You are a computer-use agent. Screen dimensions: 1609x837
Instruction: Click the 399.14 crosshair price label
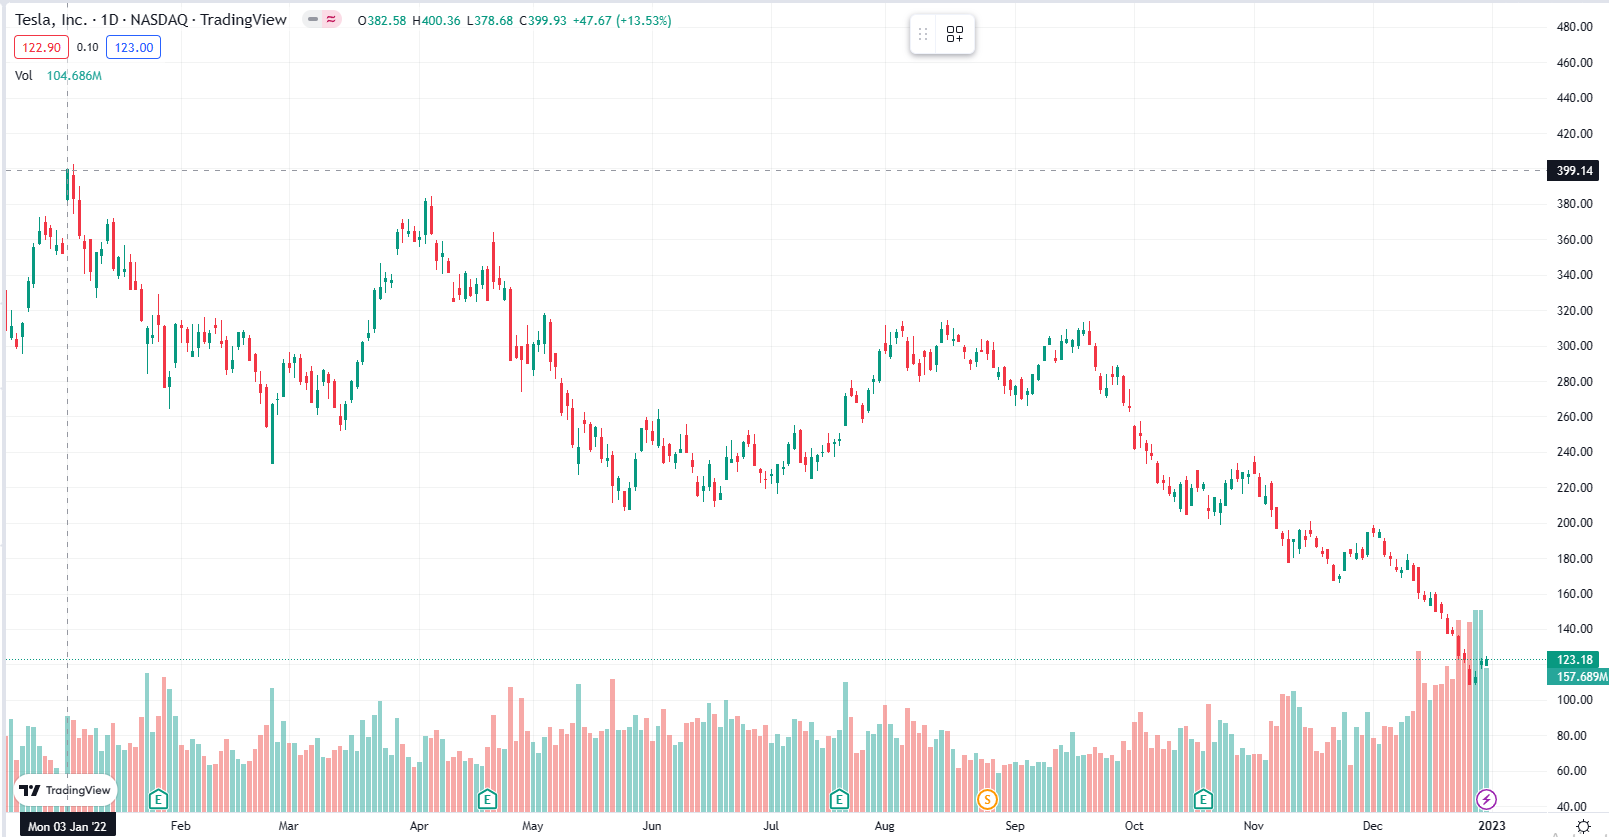point(1573,171)
